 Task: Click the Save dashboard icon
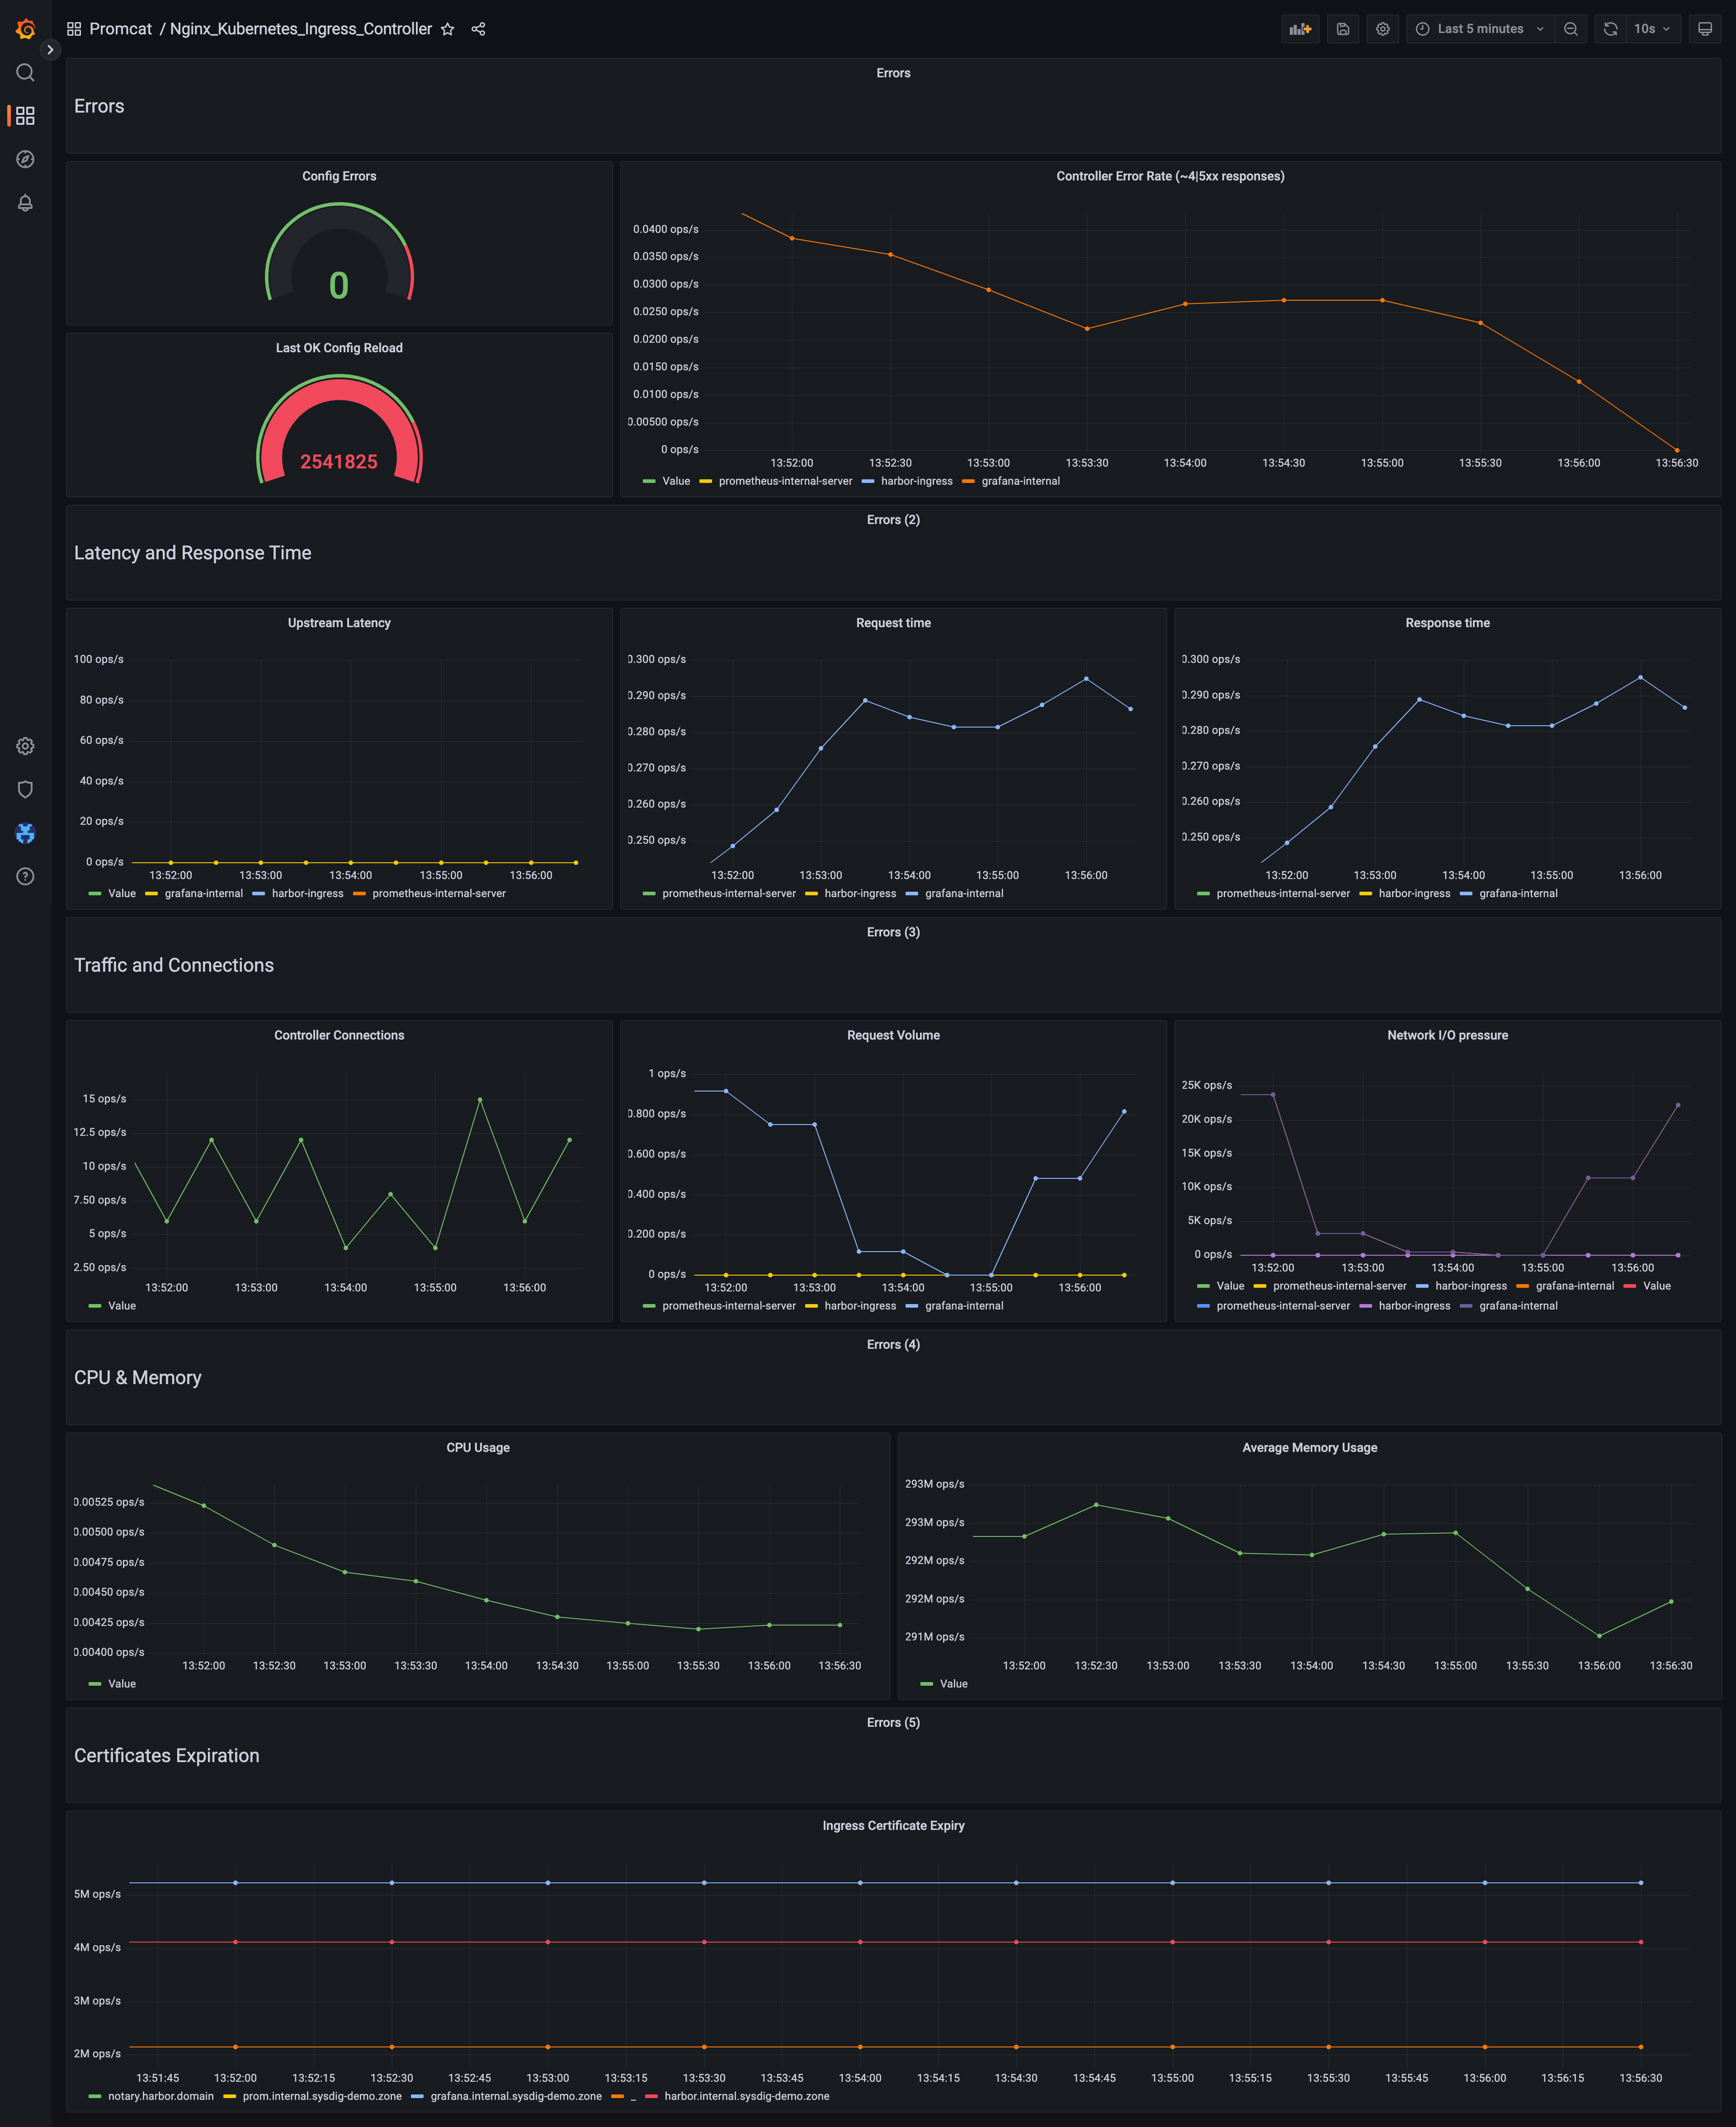(x=1343, y=29)
